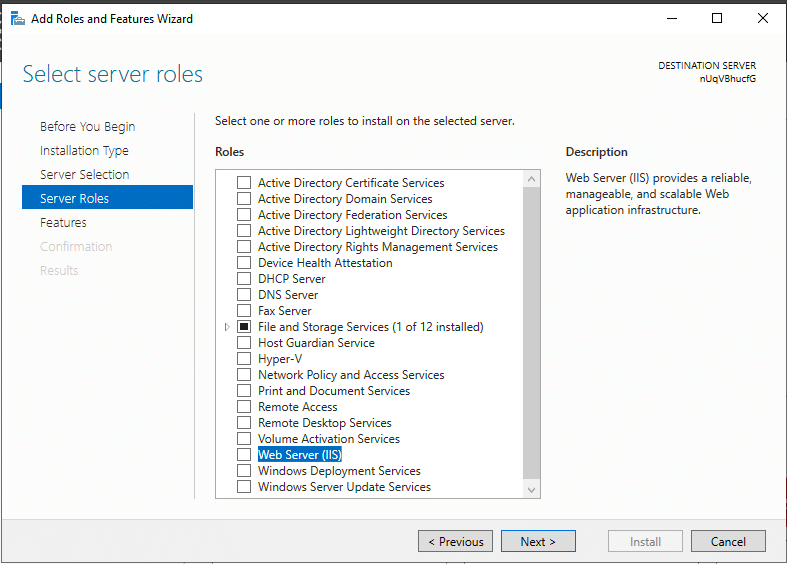Check the DNS Server role
Screen dimensions: 787x564
pos(244,295)
